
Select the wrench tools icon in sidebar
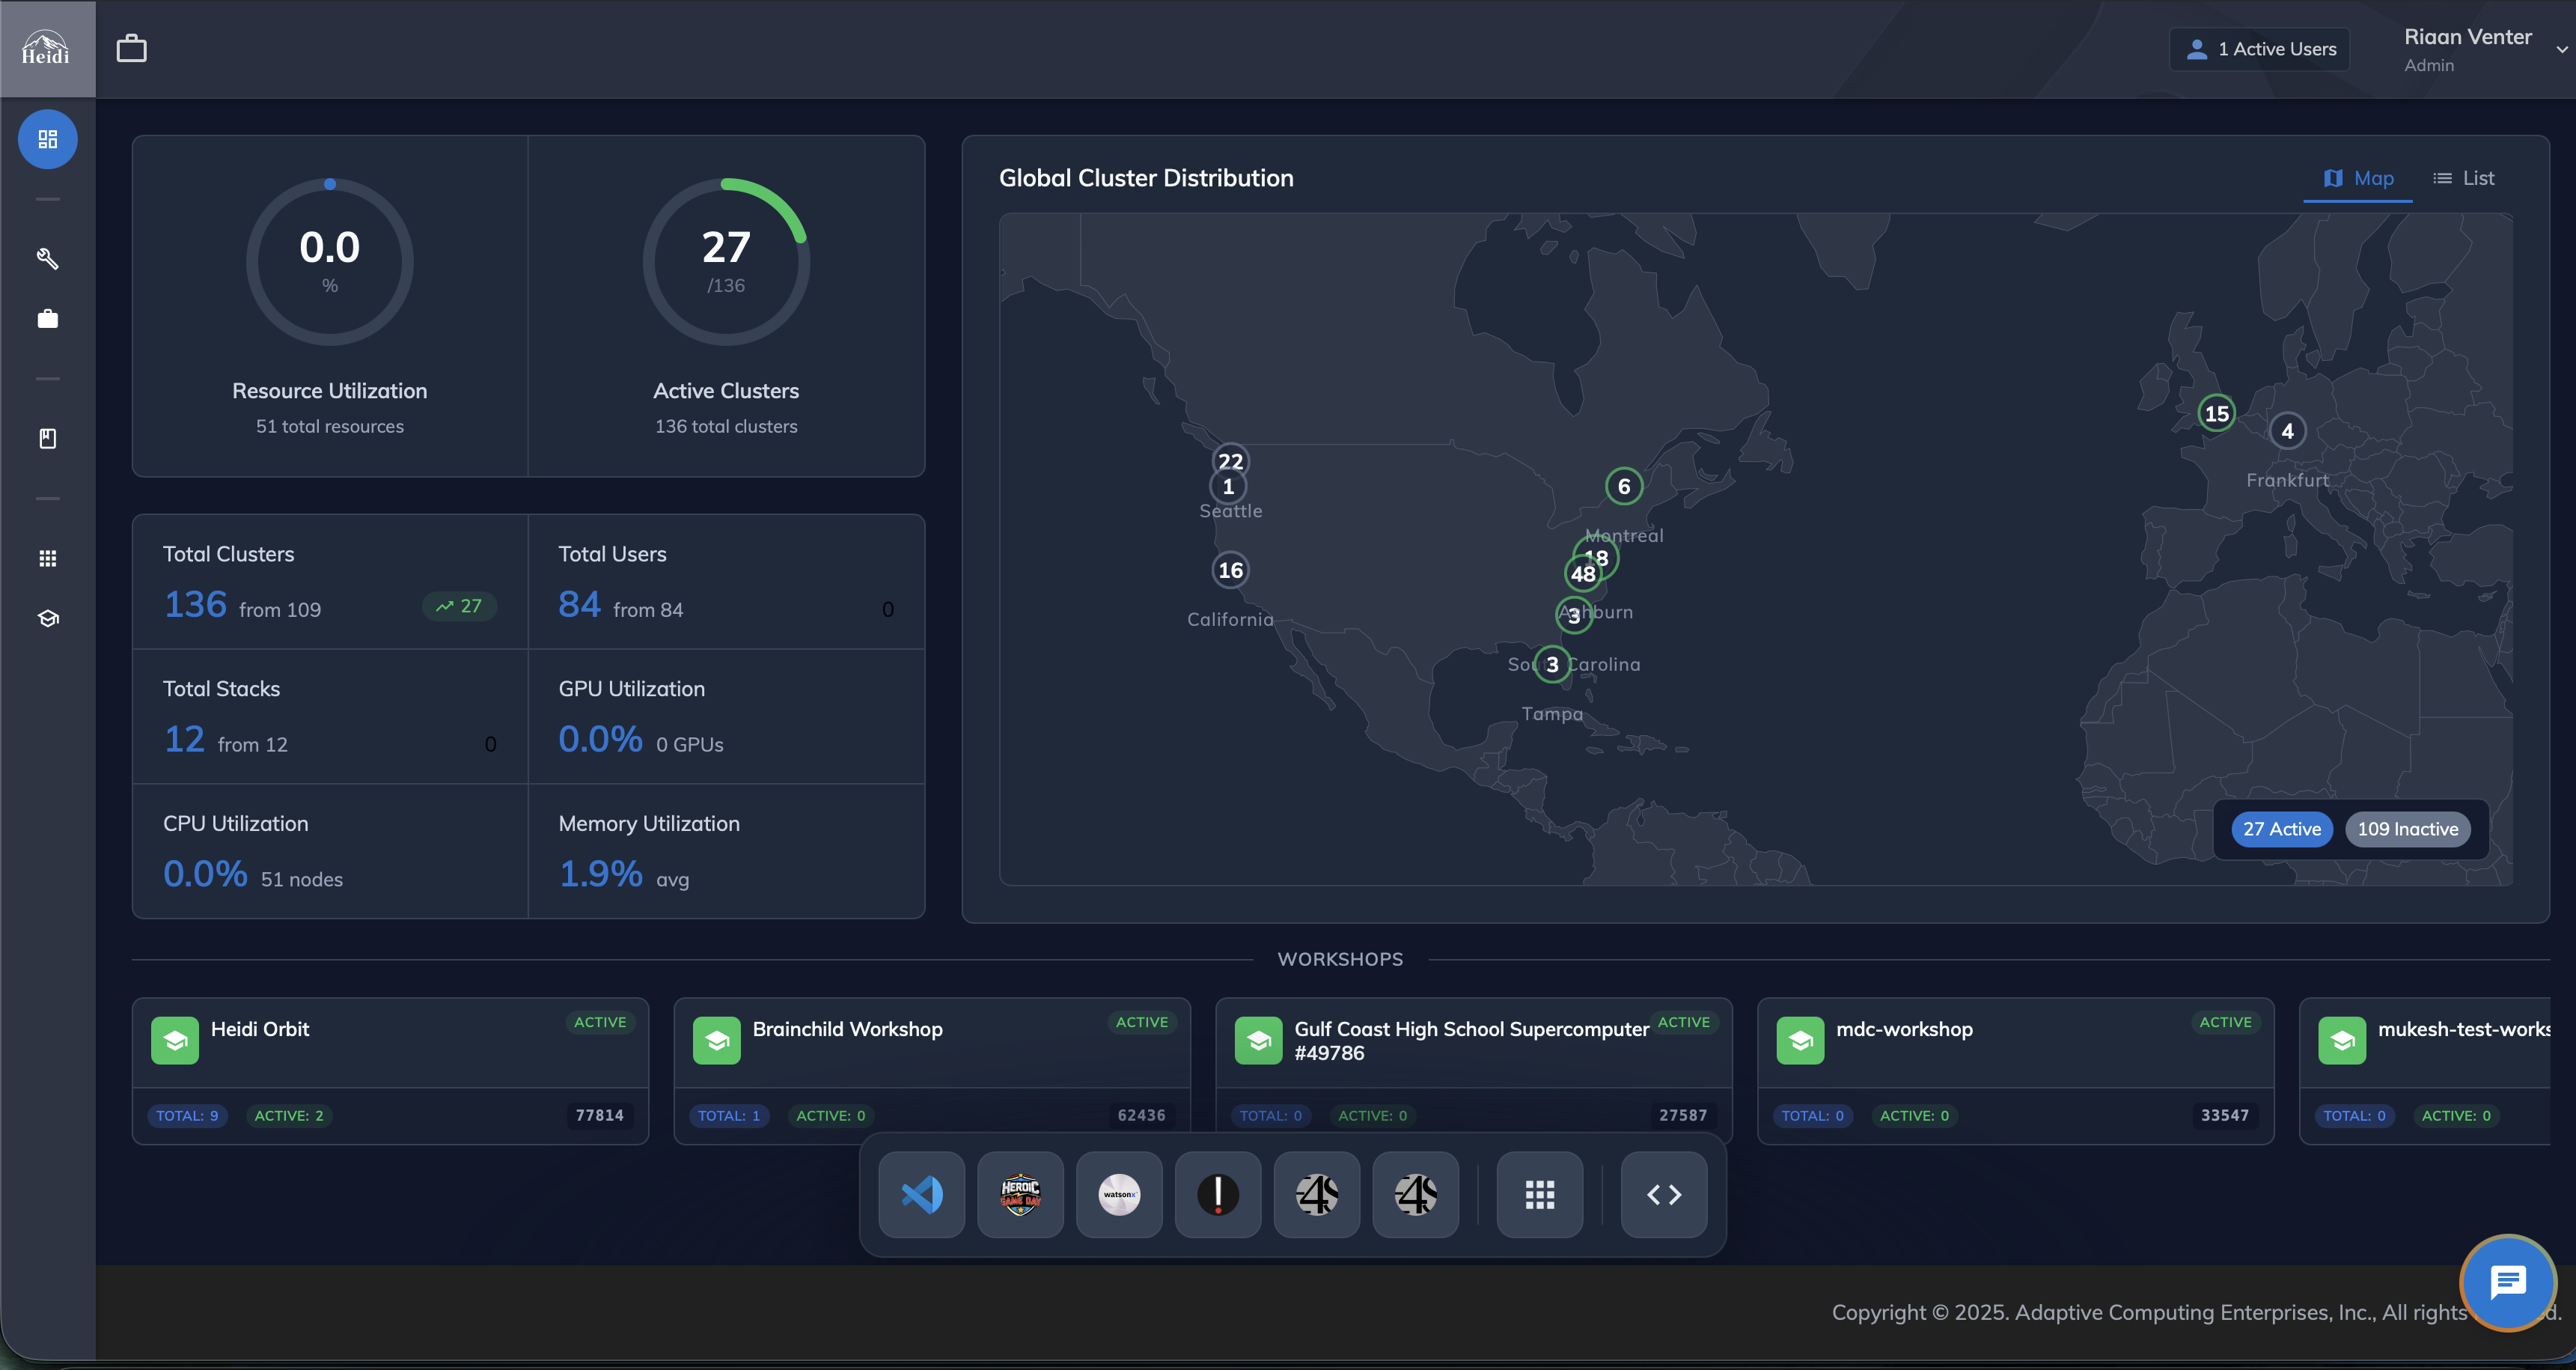48,259
